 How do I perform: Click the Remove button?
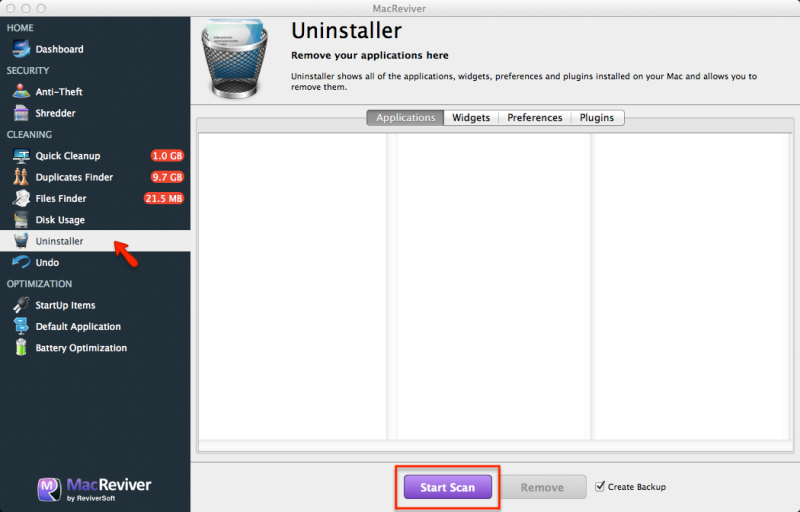[x=542, y=487]
